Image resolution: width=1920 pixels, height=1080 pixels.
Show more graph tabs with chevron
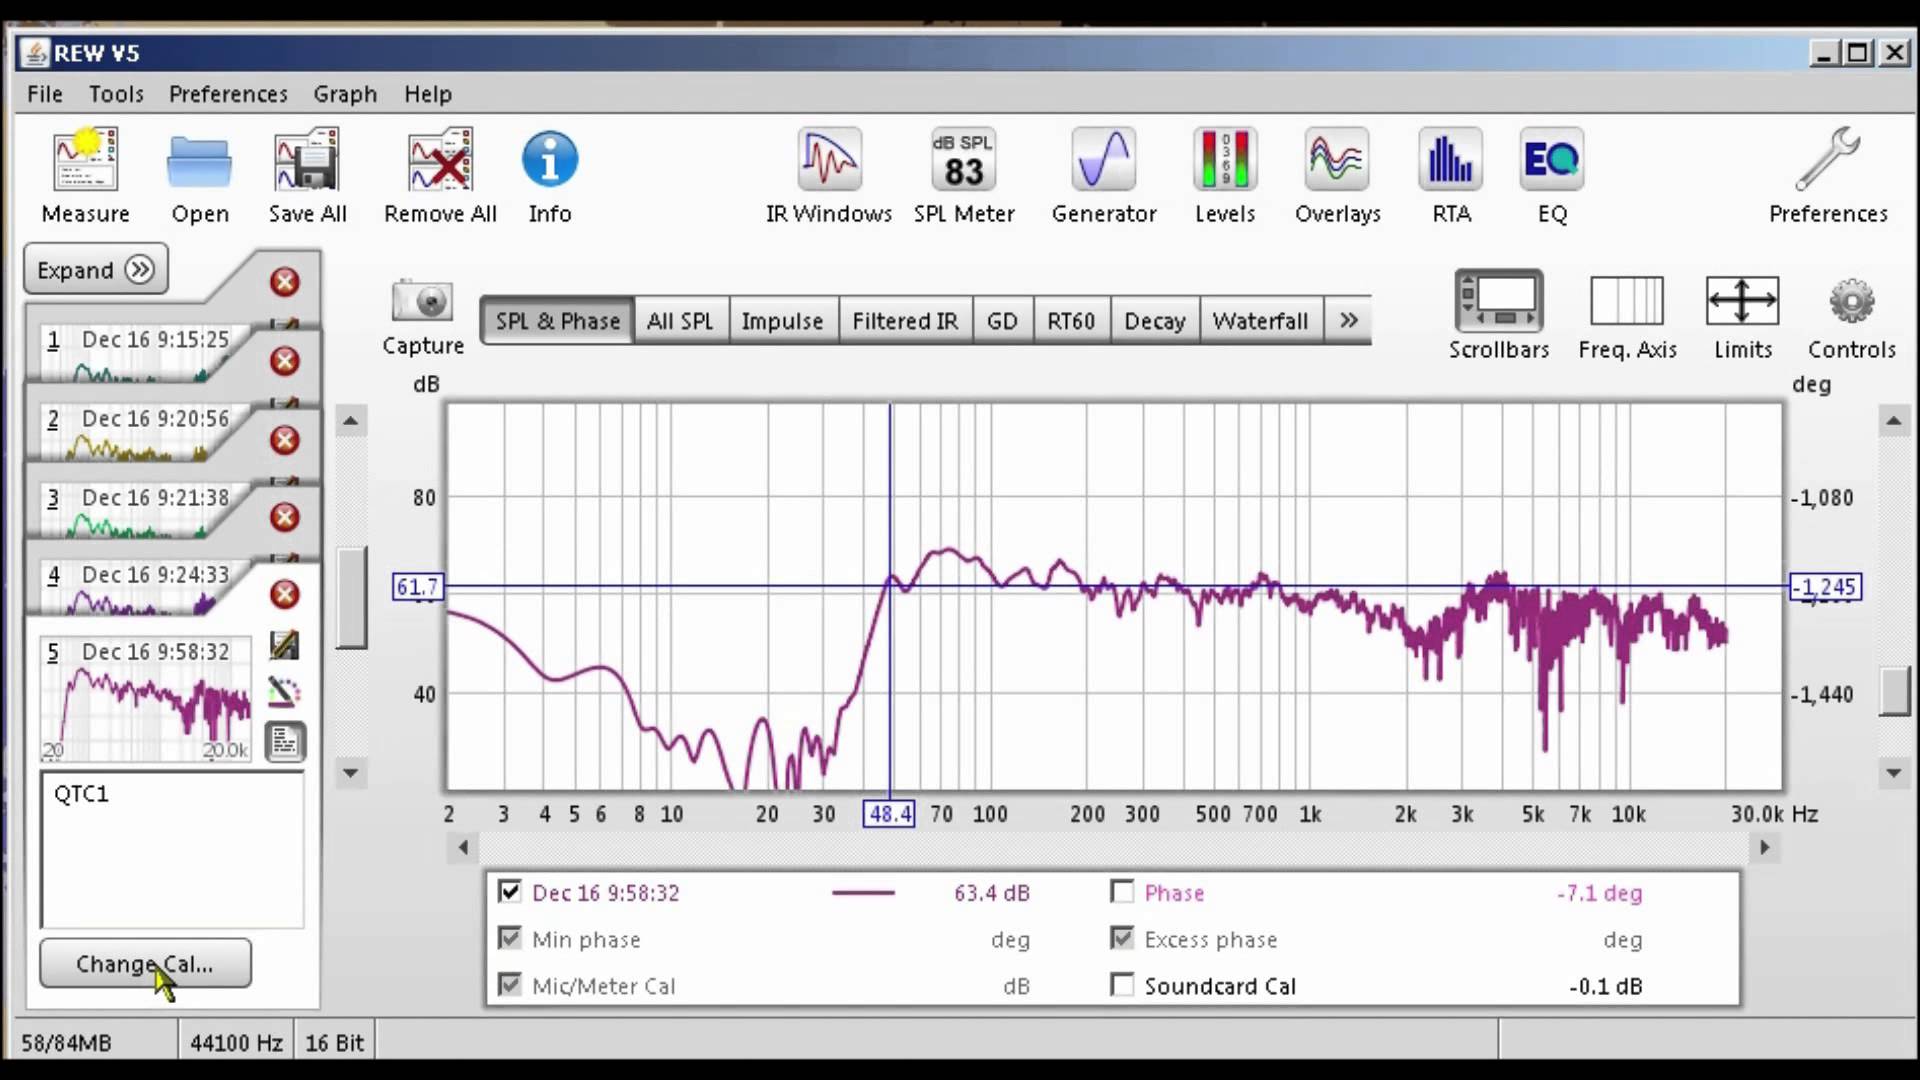coord(1348,320)
